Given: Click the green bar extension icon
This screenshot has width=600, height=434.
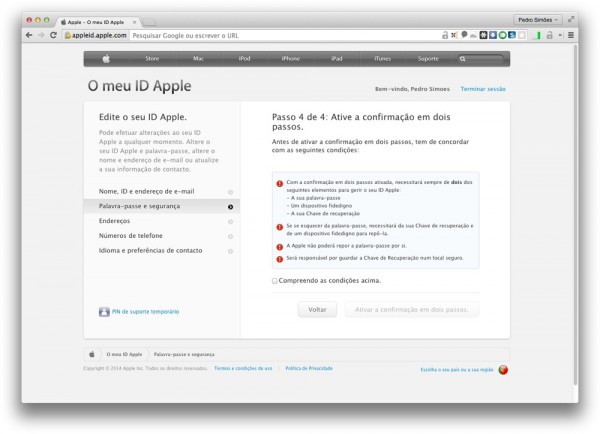Looking at the screenshot, I should pos(538,36).
